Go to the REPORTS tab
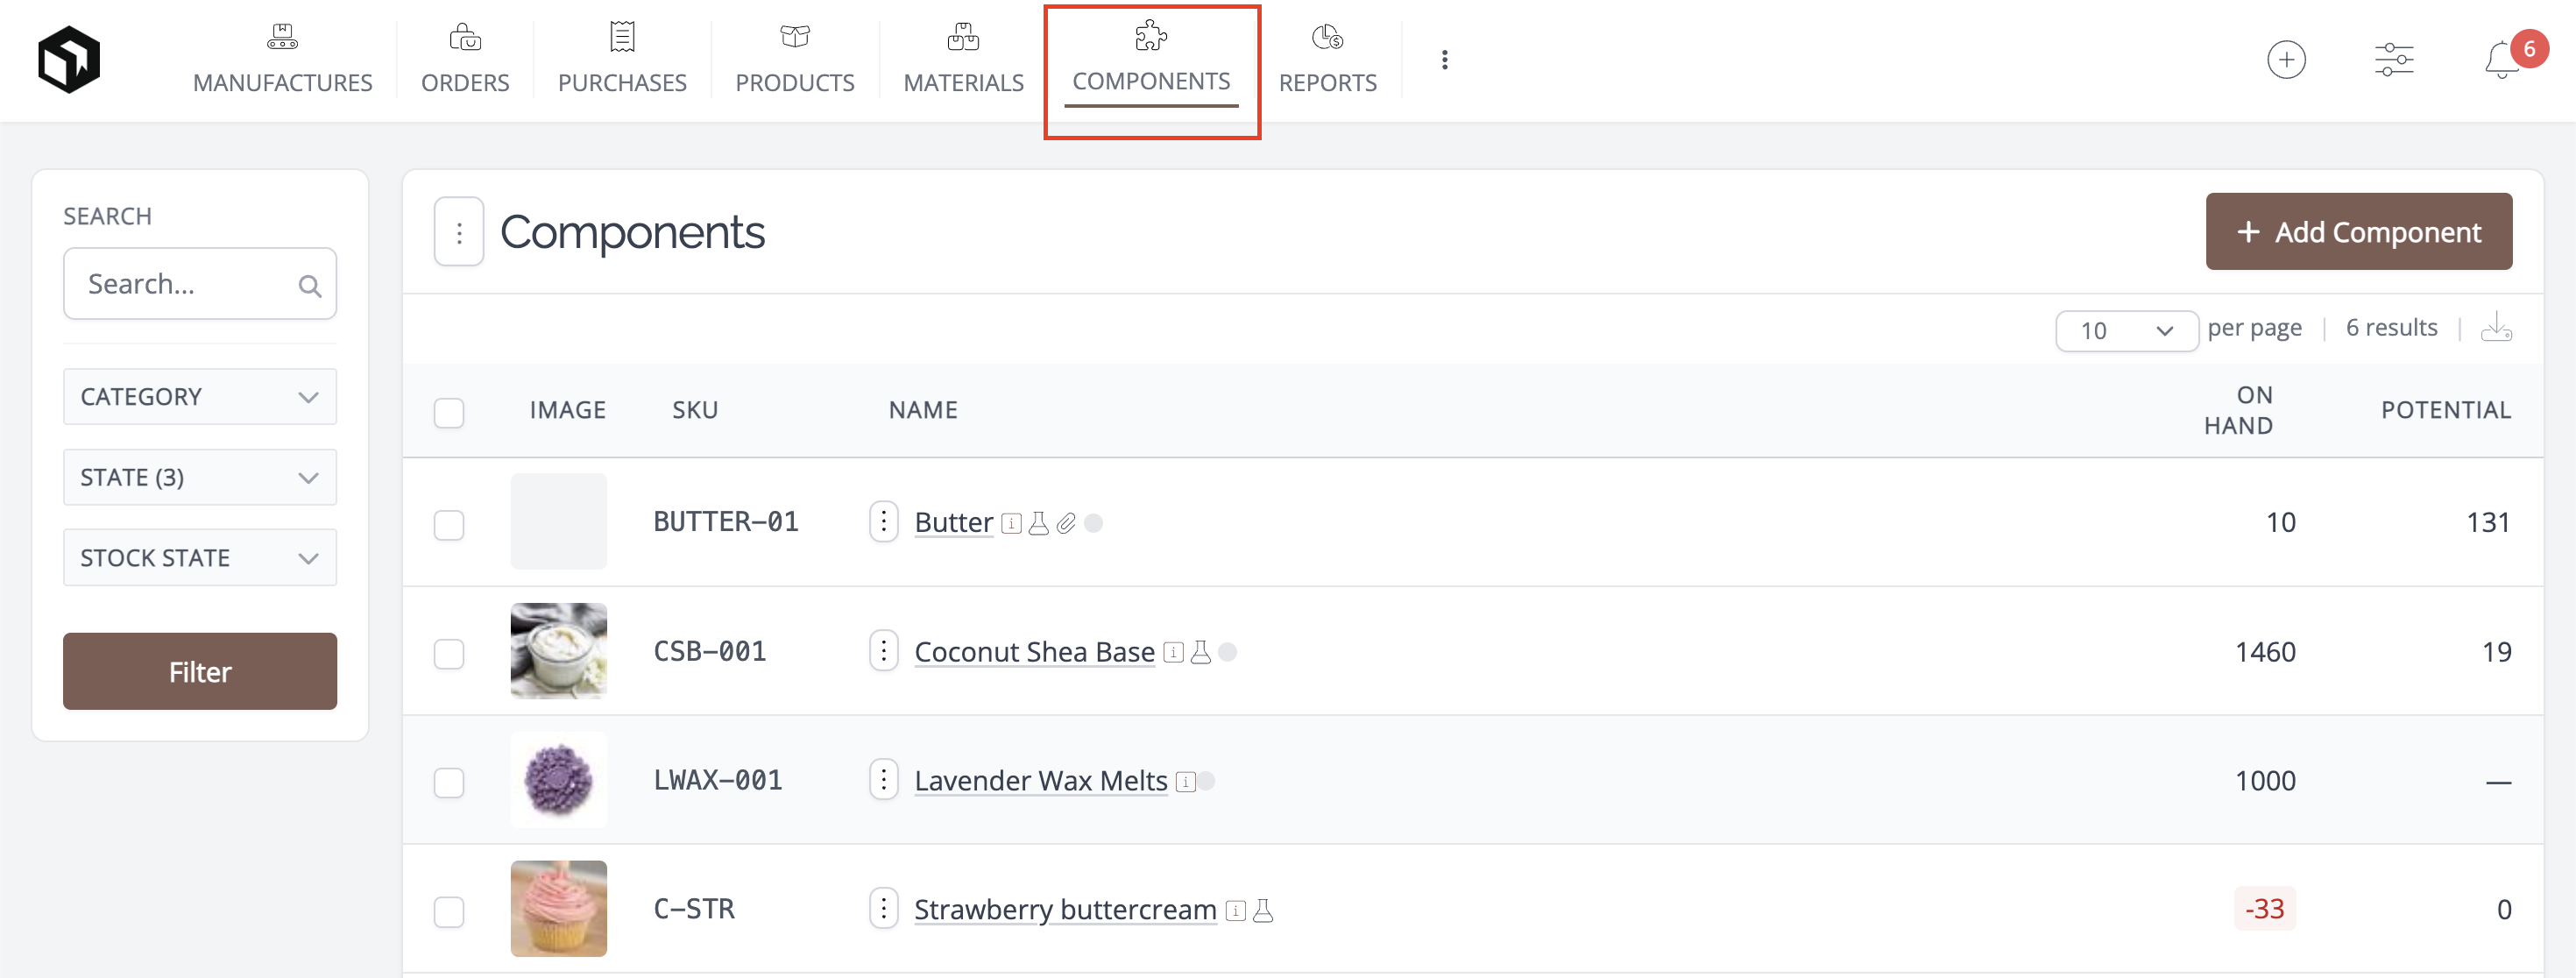 coord(1327,60)
